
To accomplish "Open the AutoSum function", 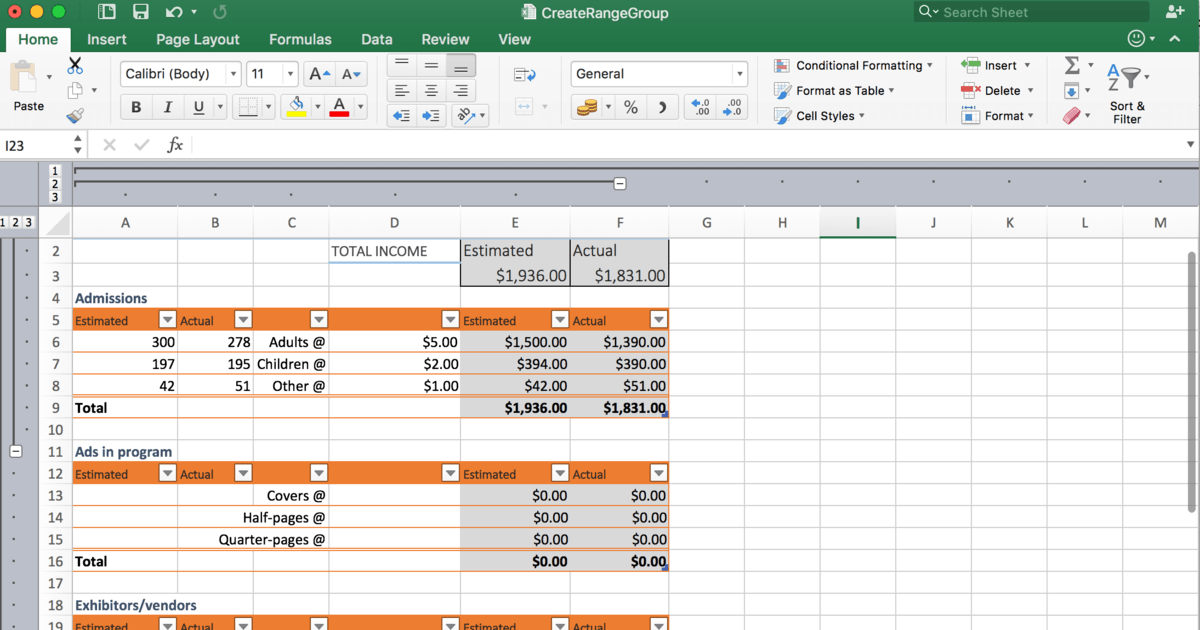I will 1072,65.
